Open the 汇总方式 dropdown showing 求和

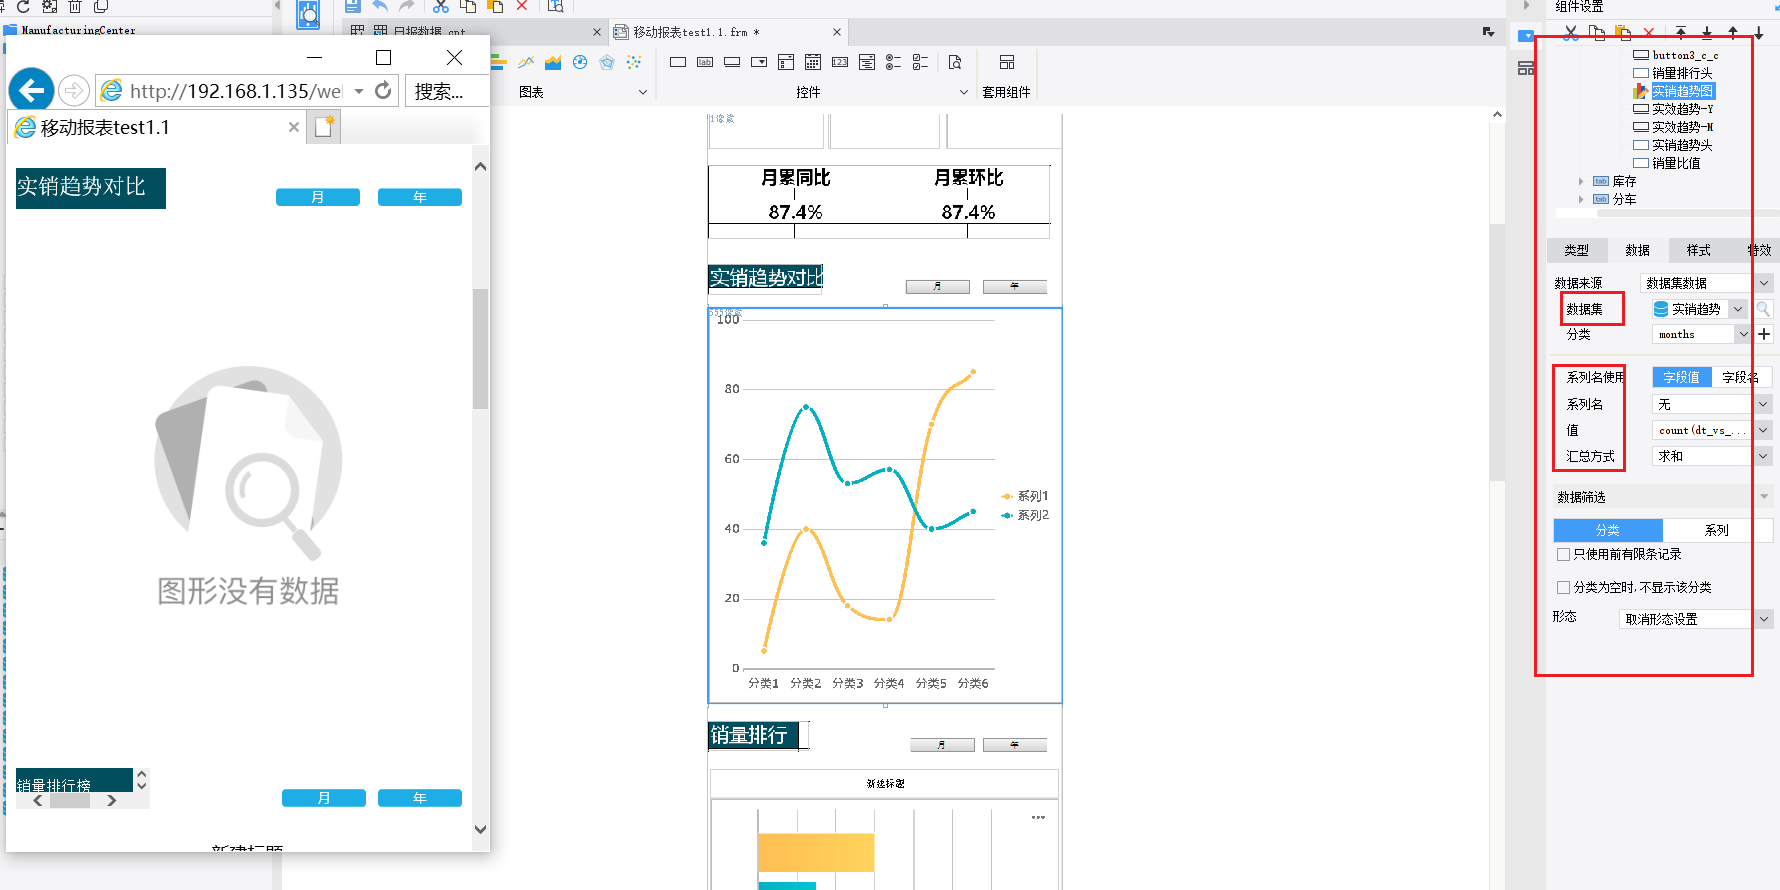[x=1711, y=456]
